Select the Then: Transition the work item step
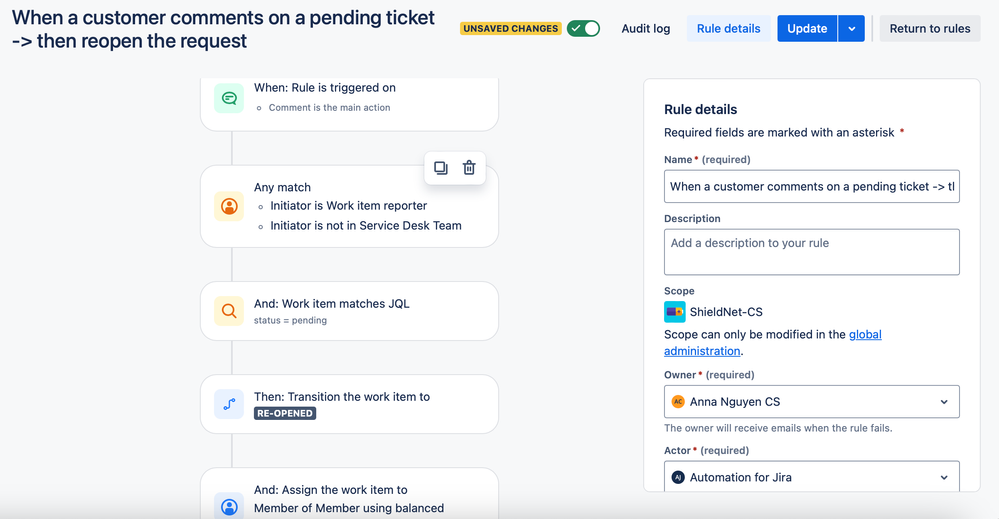The image size is (999, 519). pos(349,404)
